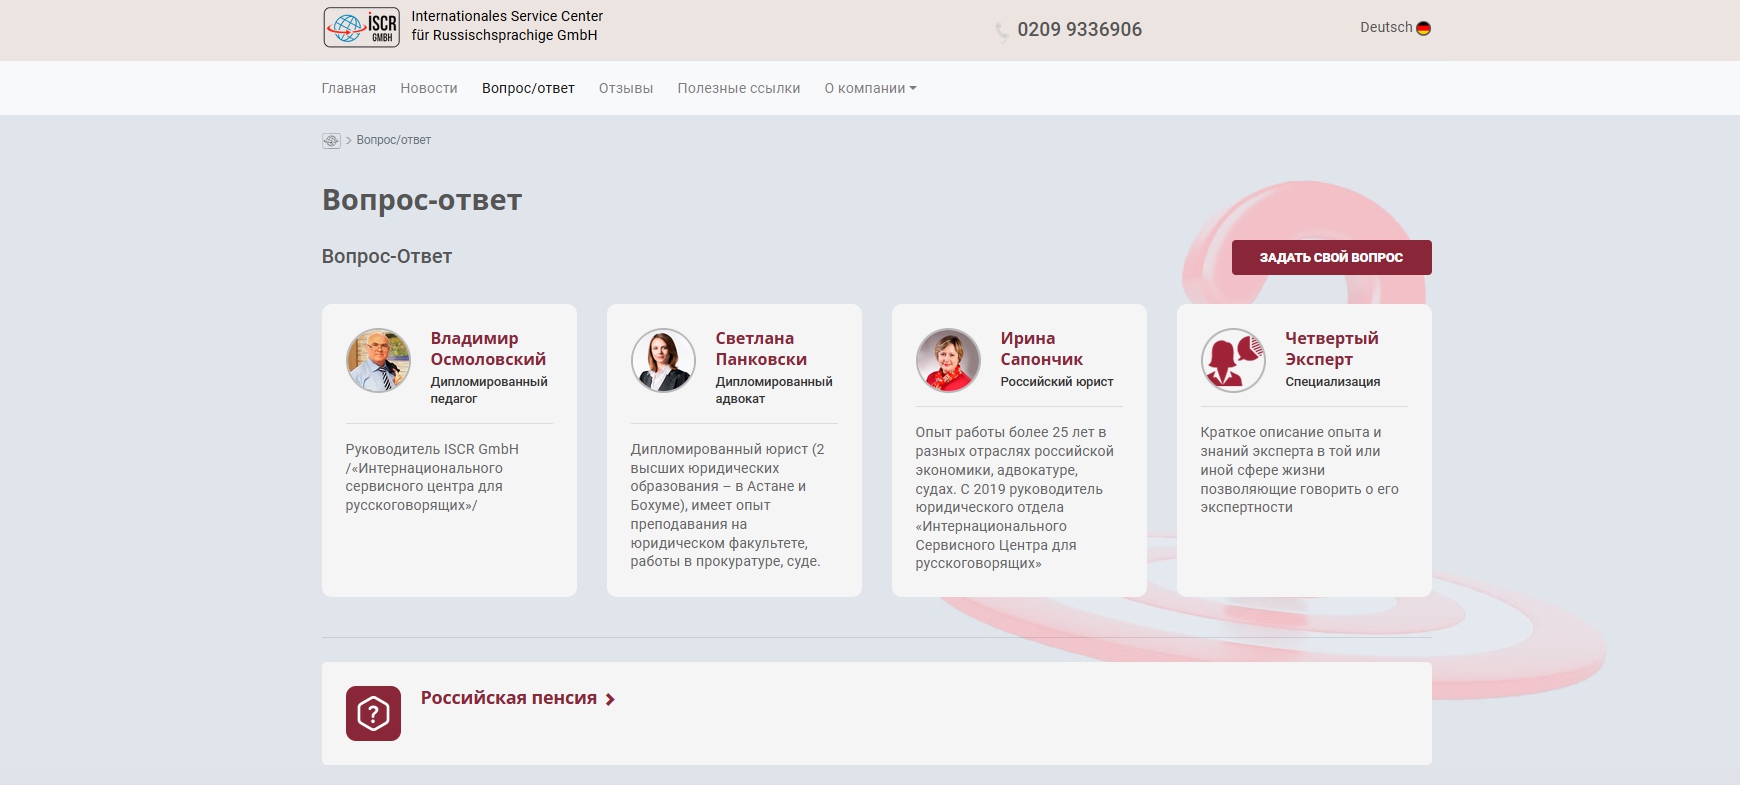Click the phone handset icon
Viewport: 1740px width, 785px height.
tap(1002, 32)
